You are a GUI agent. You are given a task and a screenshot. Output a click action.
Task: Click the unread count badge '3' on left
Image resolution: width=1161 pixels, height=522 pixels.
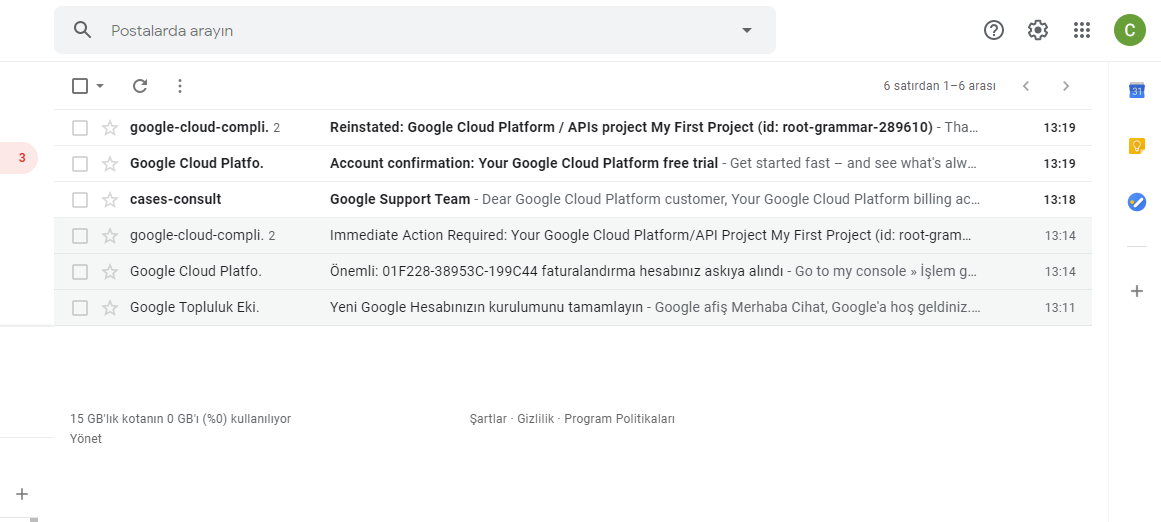[22, 158]
